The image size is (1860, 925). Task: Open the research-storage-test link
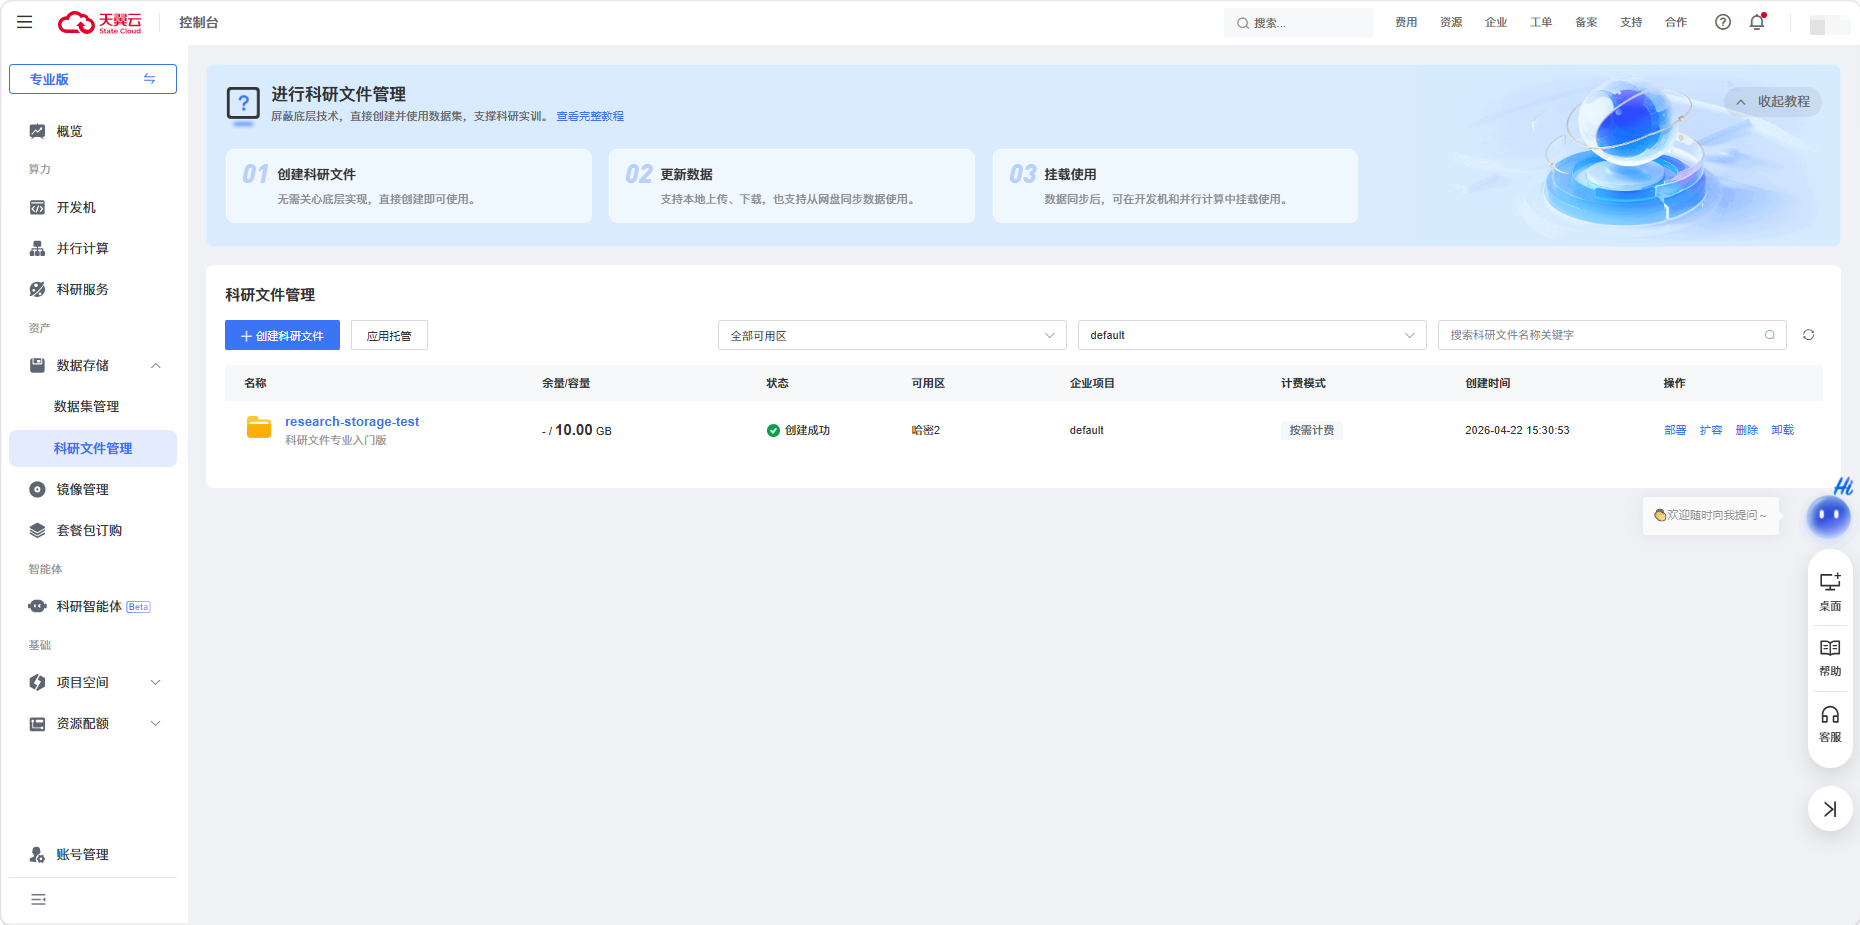click(x=352, y=421)
